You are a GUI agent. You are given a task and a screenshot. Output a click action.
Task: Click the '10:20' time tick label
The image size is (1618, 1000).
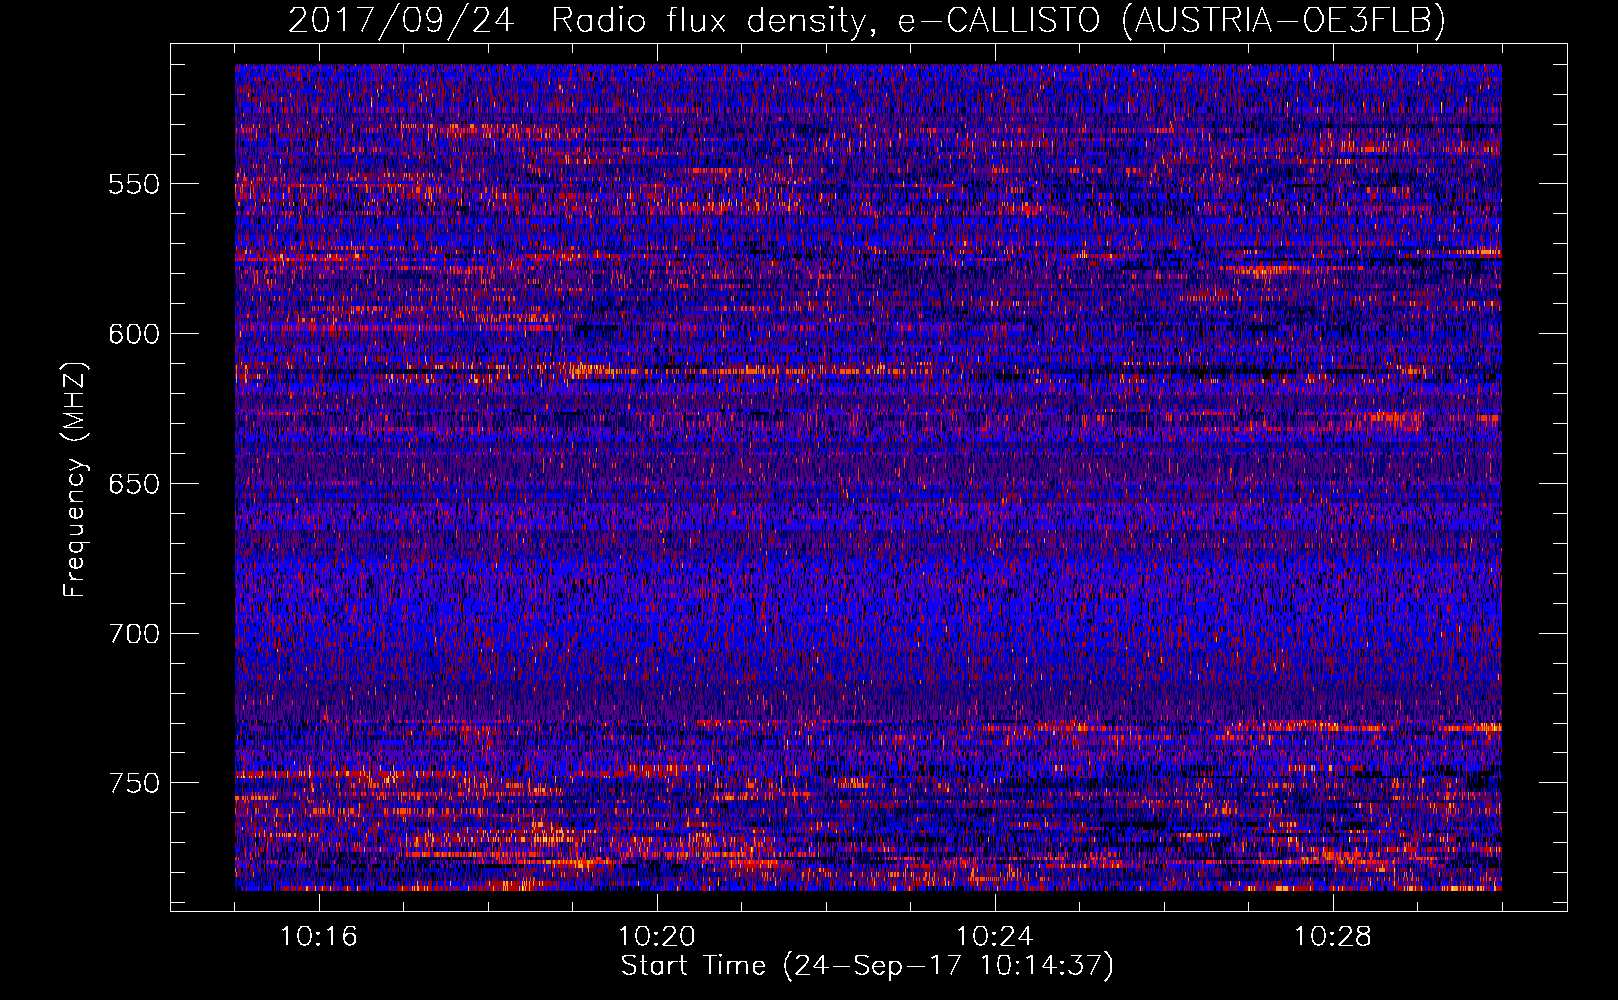(657, 937)
